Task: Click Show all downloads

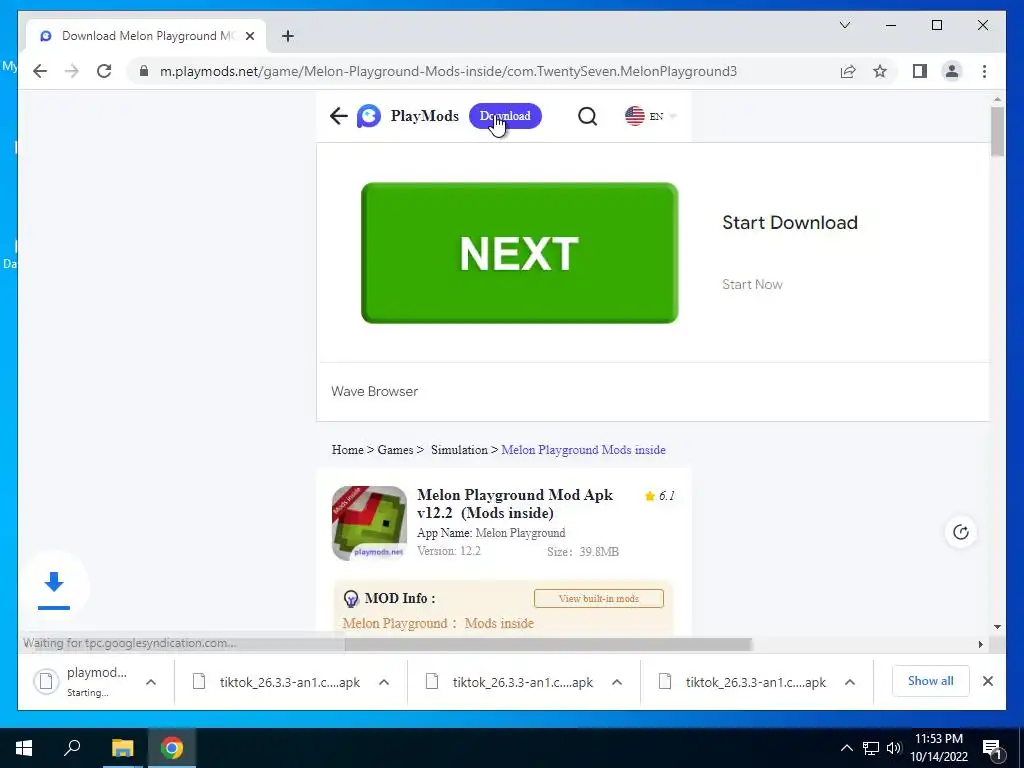Action: pyautogui.click(x=931, y=680)
